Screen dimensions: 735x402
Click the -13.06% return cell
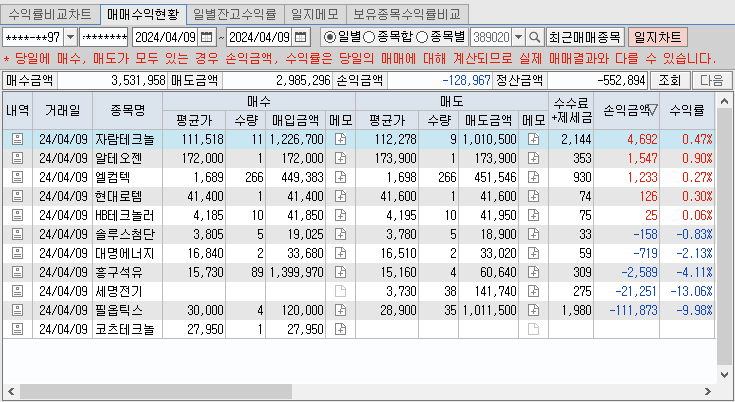pyautogui.click(x=687, y=291)
